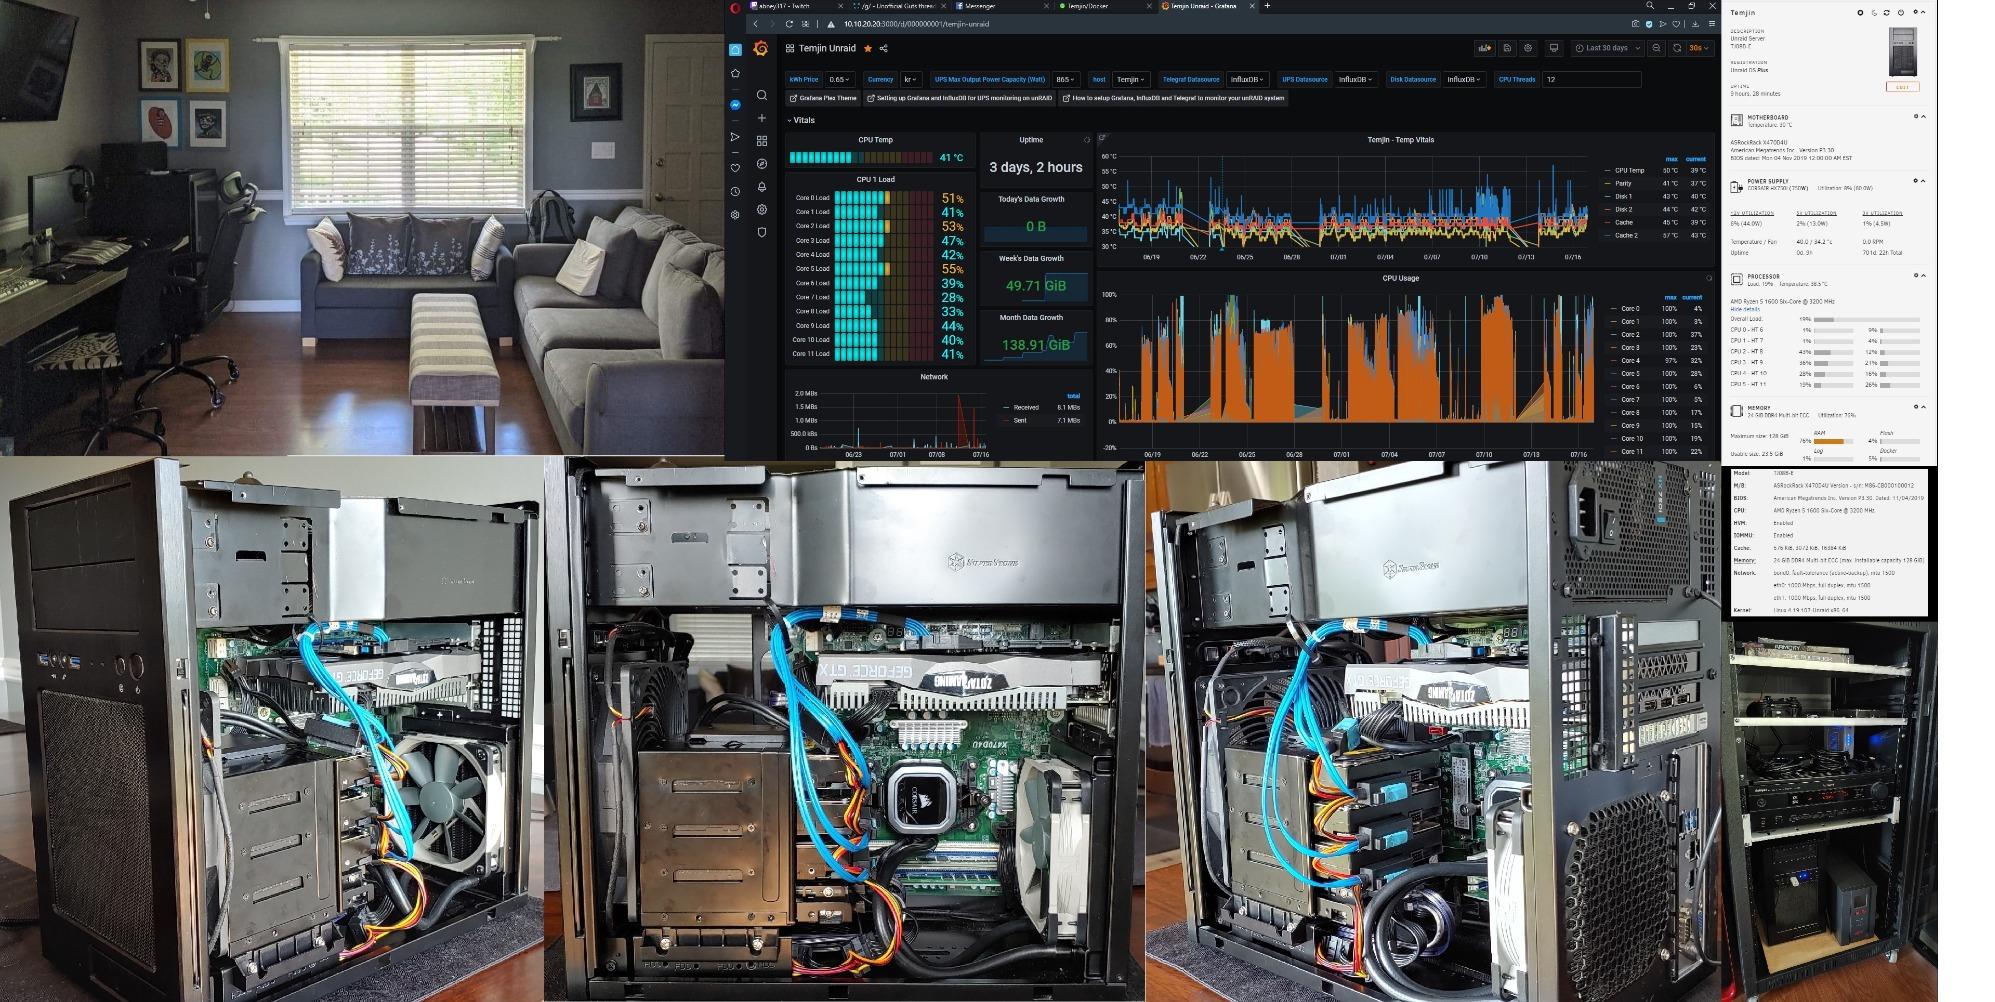The width and height of the screenshot is (1995, 1002).
Task: Open the Grafana Plex Theme link
Action: click(x=825, y=98)
